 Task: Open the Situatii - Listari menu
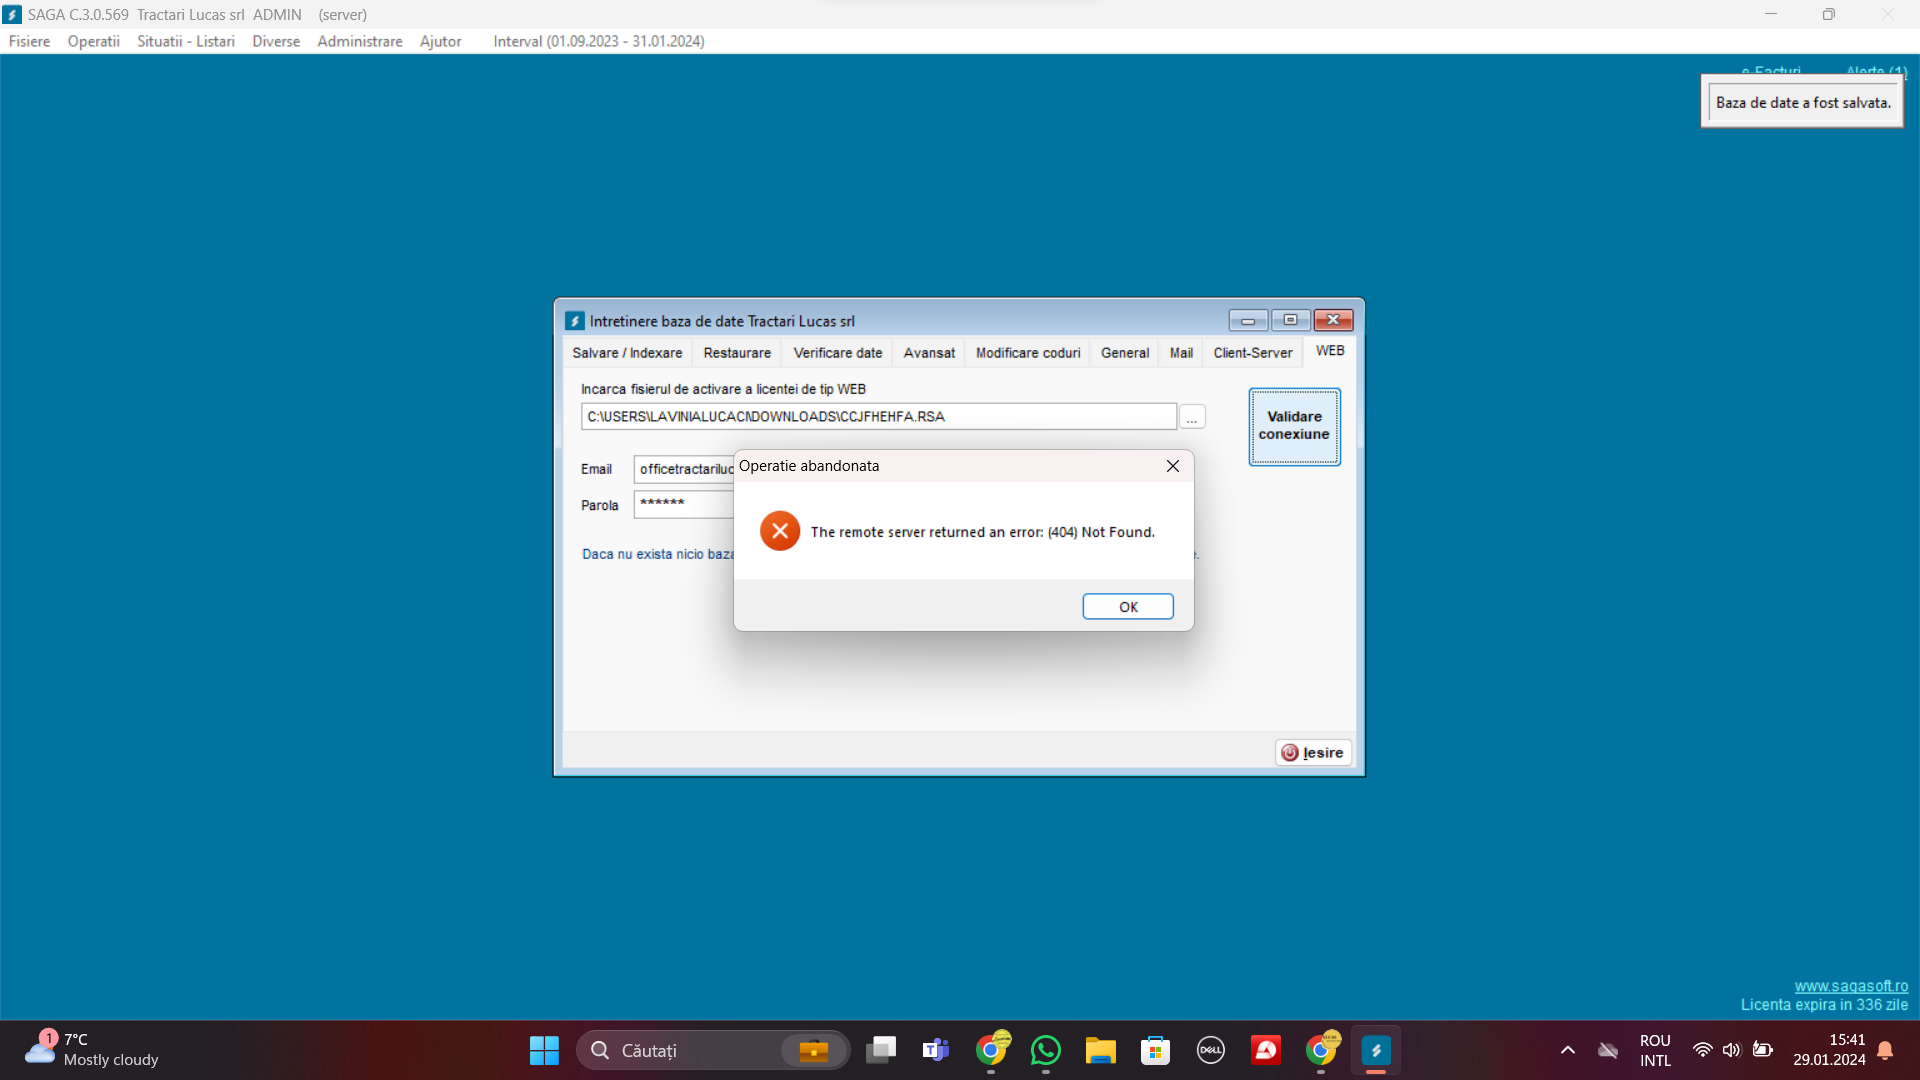(186, 41)
